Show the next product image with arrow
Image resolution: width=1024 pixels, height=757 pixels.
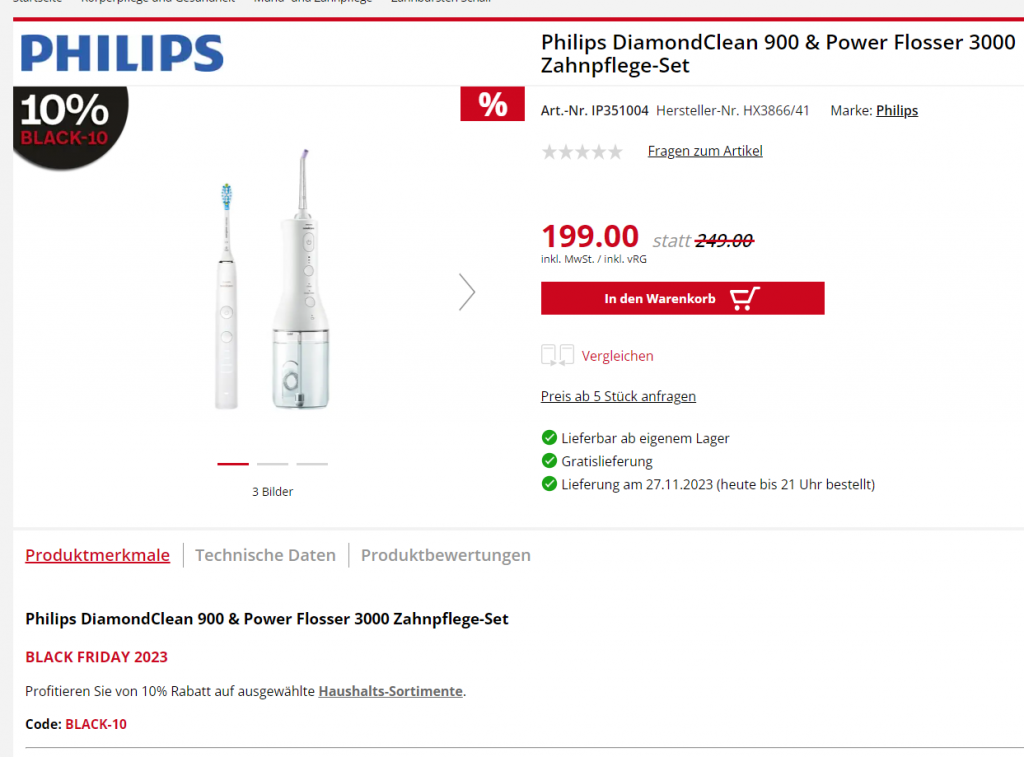click(466, 292)
